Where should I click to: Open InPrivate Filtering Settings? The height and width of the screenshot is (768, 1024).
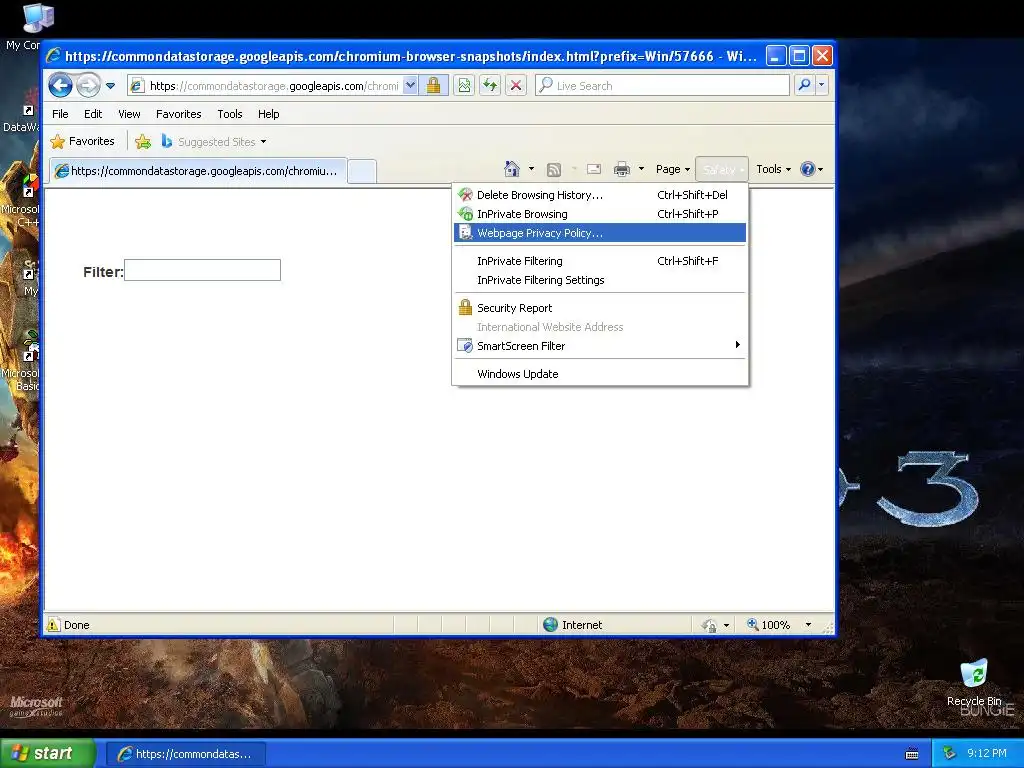coord(600,280)
